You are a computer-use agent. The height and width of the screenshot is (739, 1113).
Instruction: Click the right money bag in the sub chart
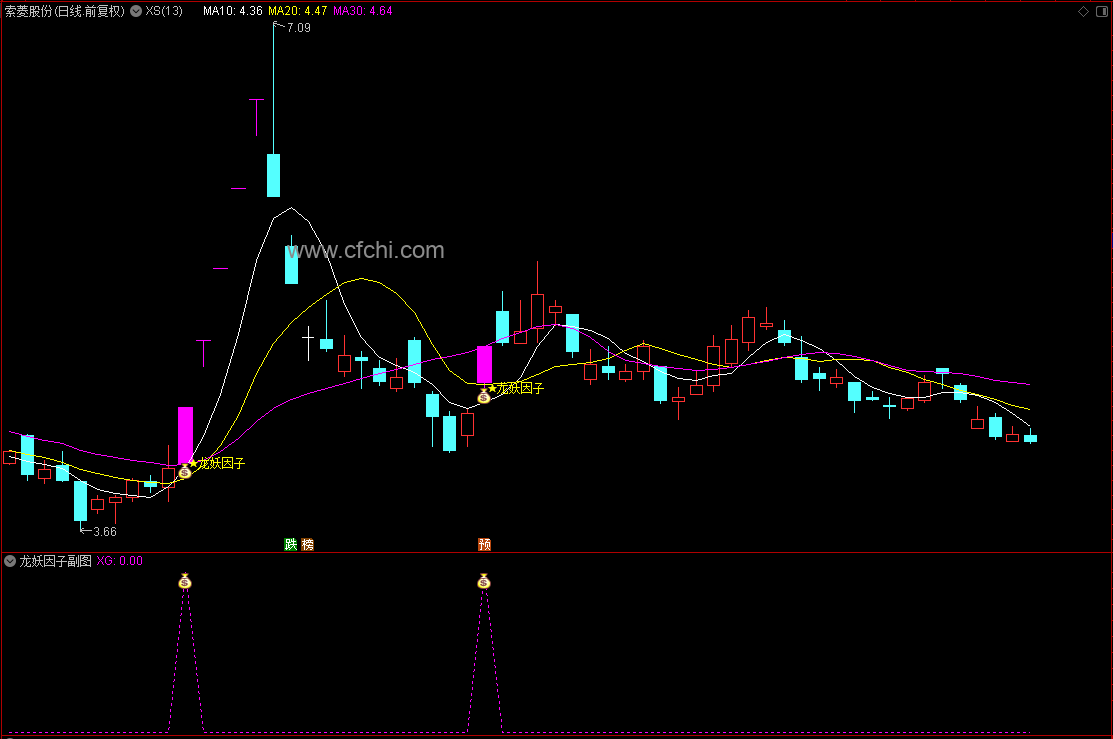point(483,581)
